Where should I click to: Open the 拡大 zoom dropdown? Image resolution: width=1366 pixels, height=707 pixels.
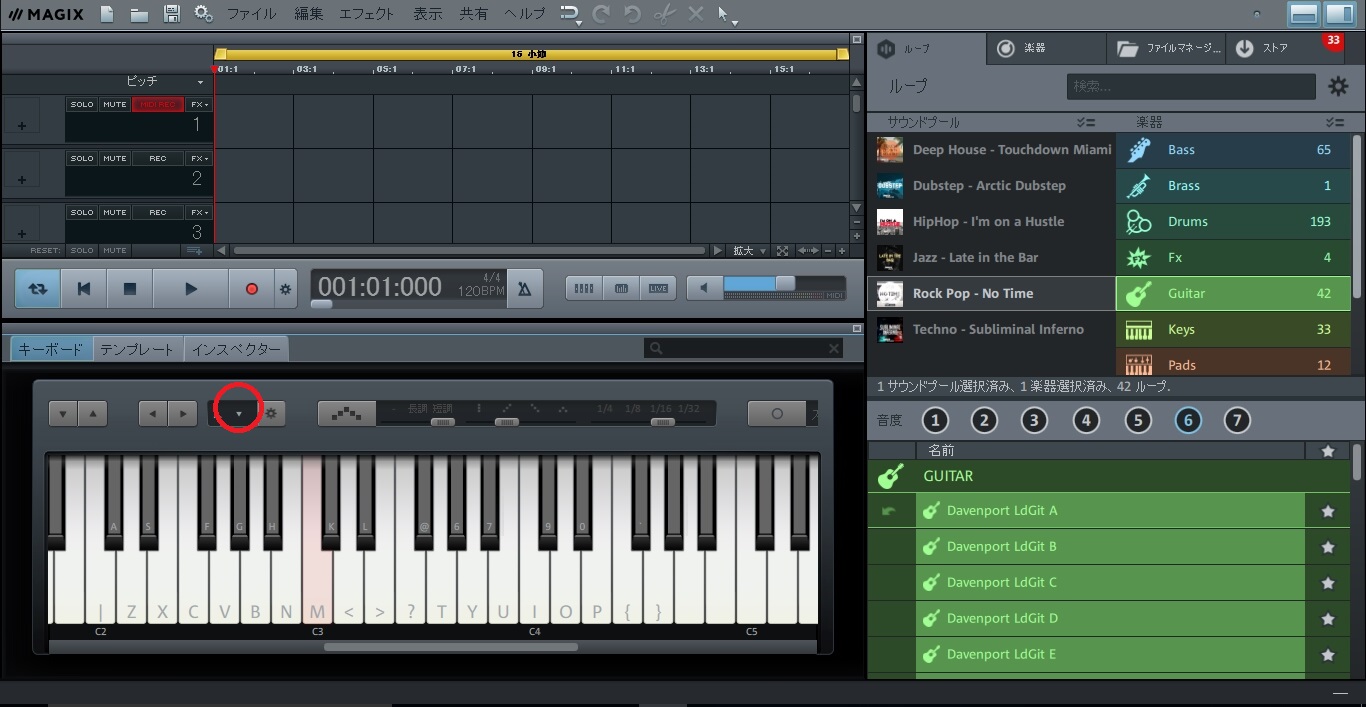tap(749, 251)
